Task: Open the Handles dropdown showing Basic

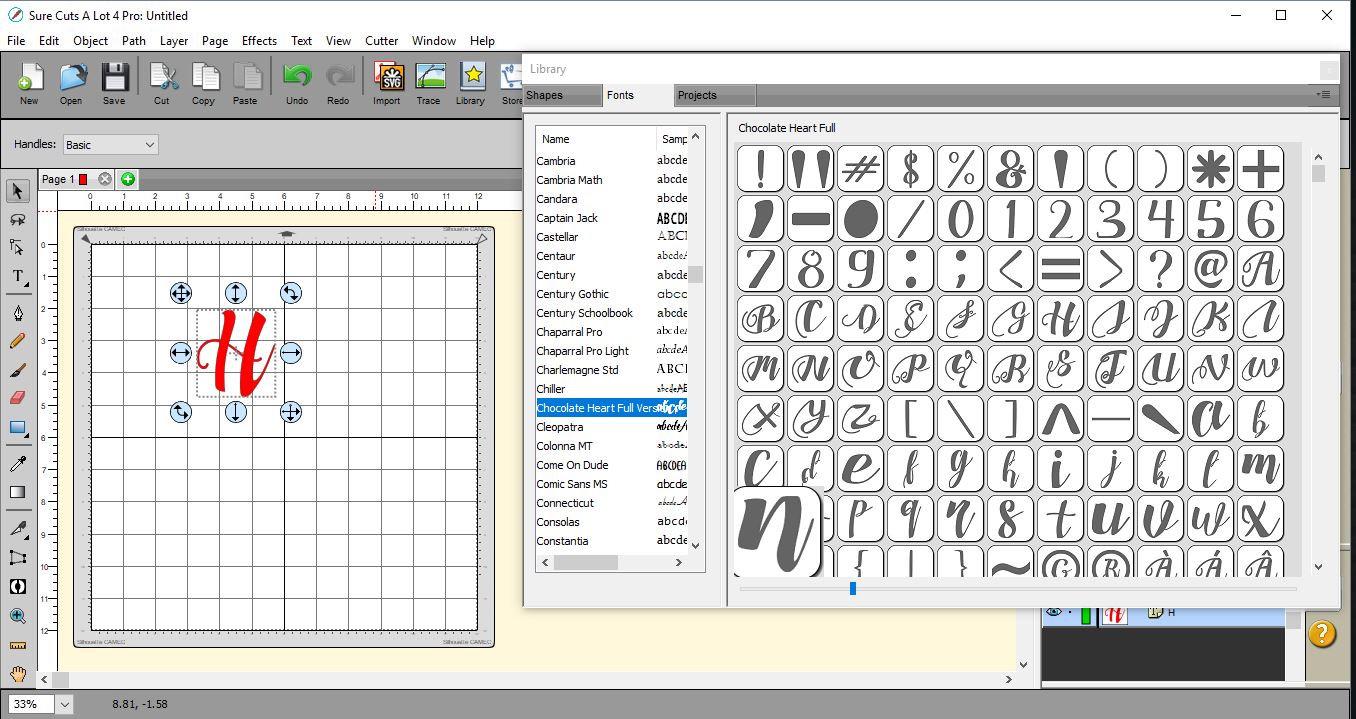Action: [110, 145]
